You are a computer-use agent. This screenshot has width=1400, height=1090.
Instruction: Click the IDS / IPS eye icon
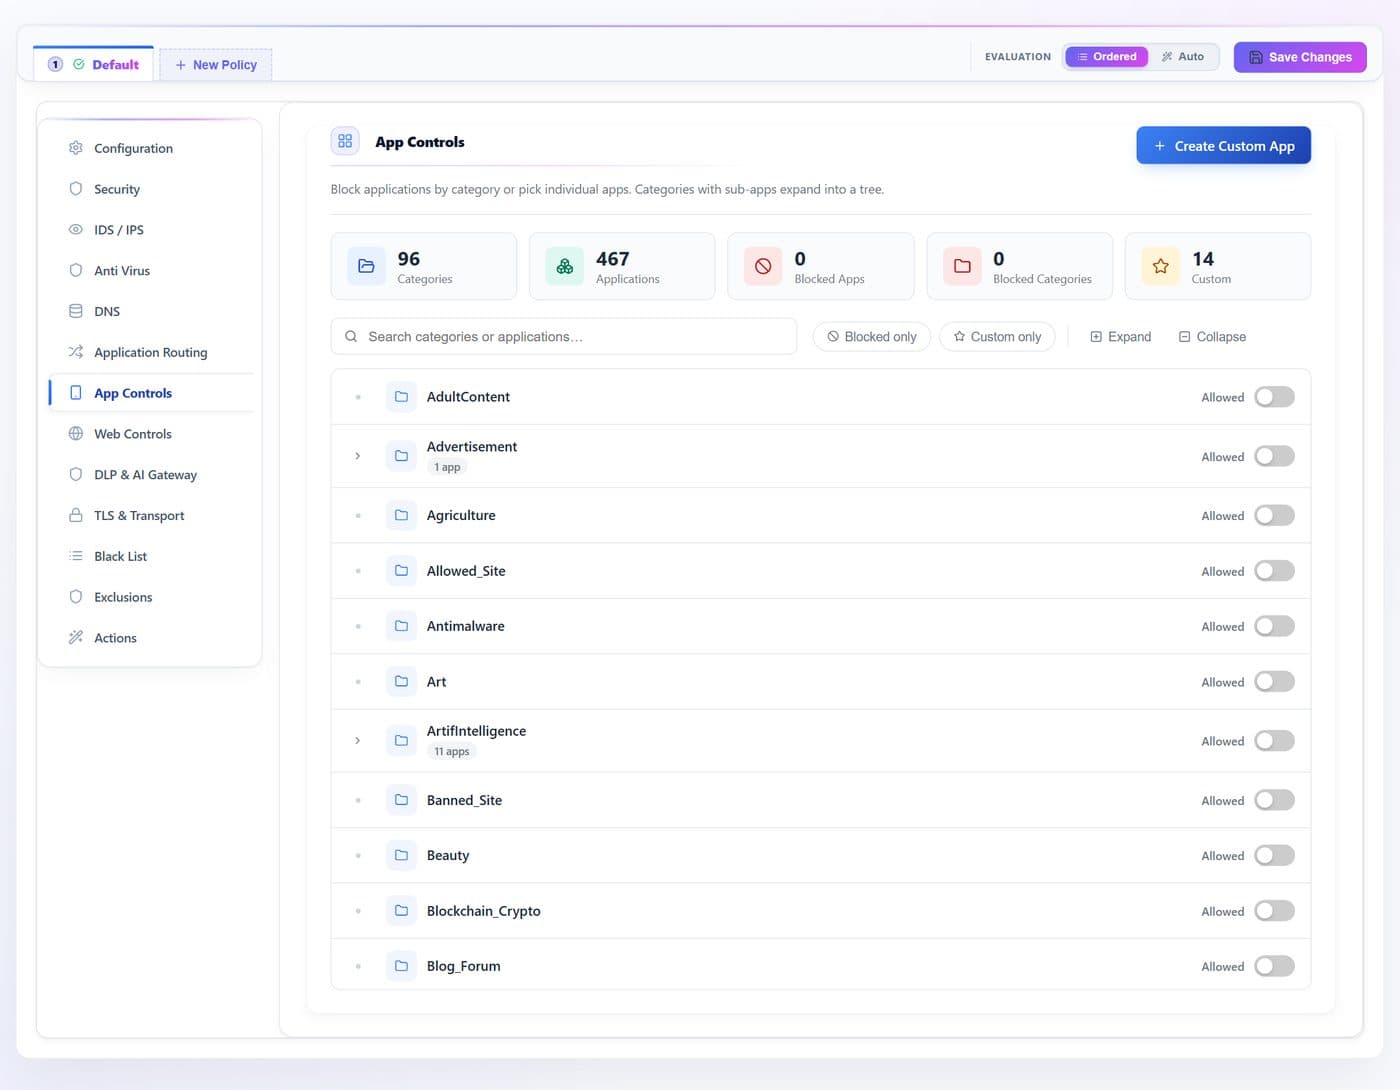(75, 230)
